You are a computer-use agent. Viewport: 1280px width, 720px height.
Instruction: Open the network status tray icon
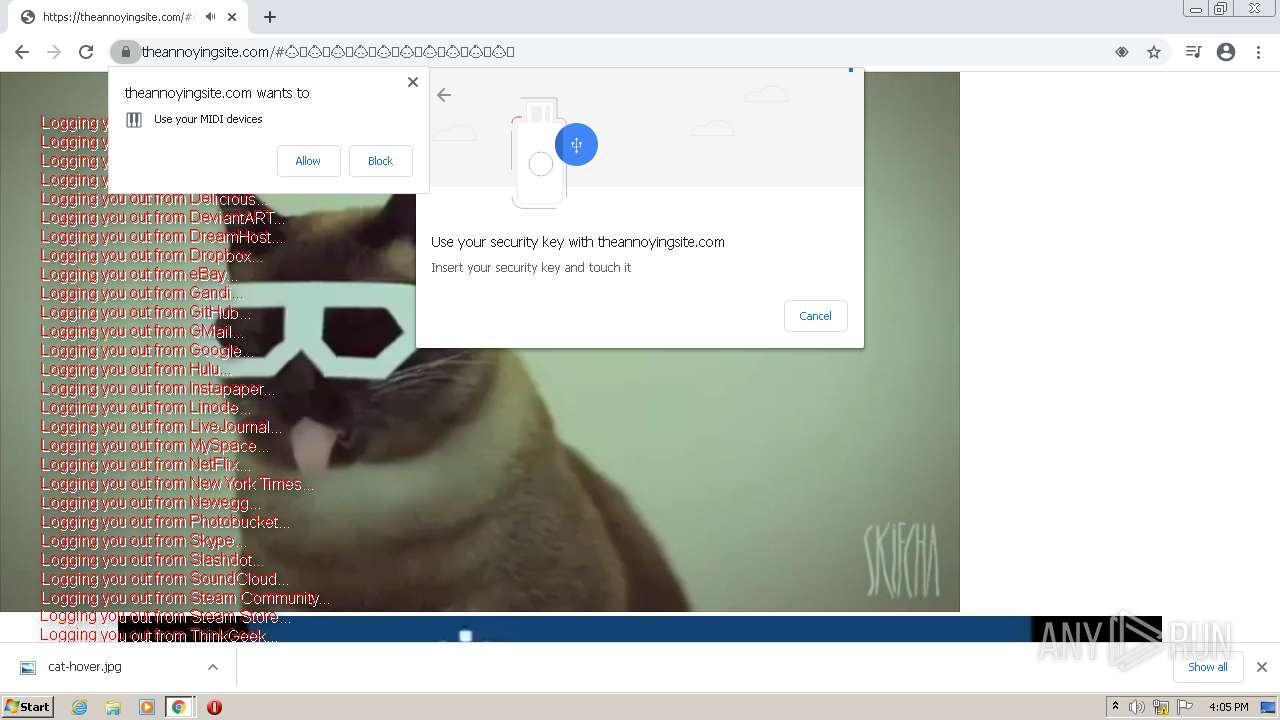(x=1161, y=707)
